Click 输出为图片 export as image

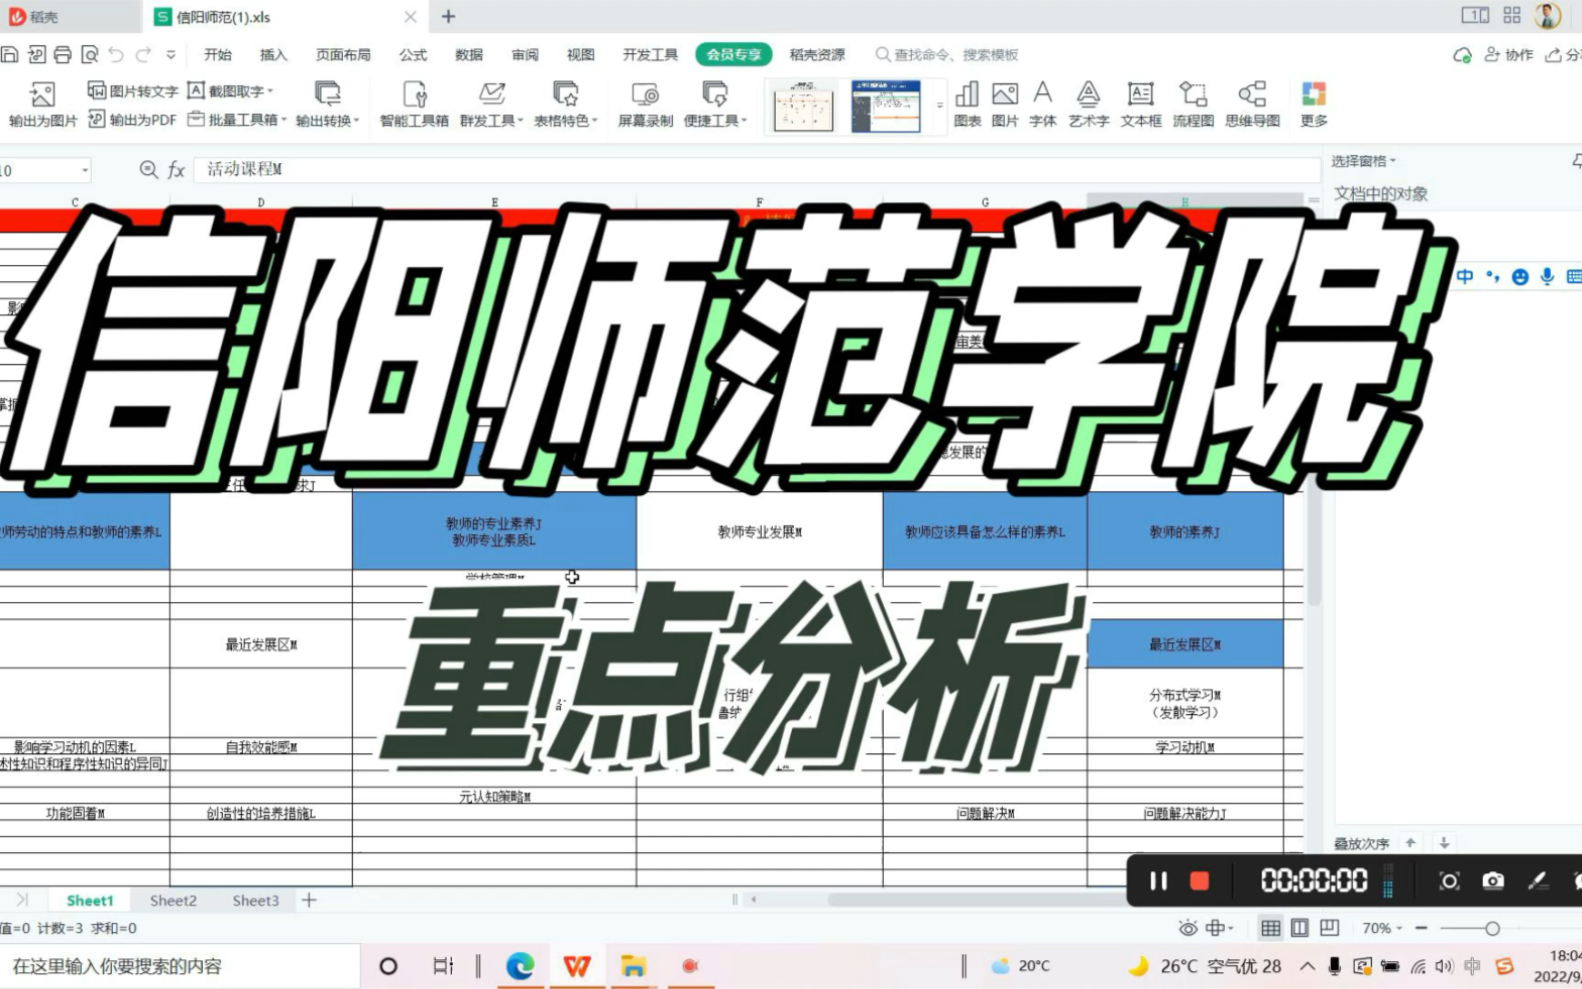tap(42, 104)
